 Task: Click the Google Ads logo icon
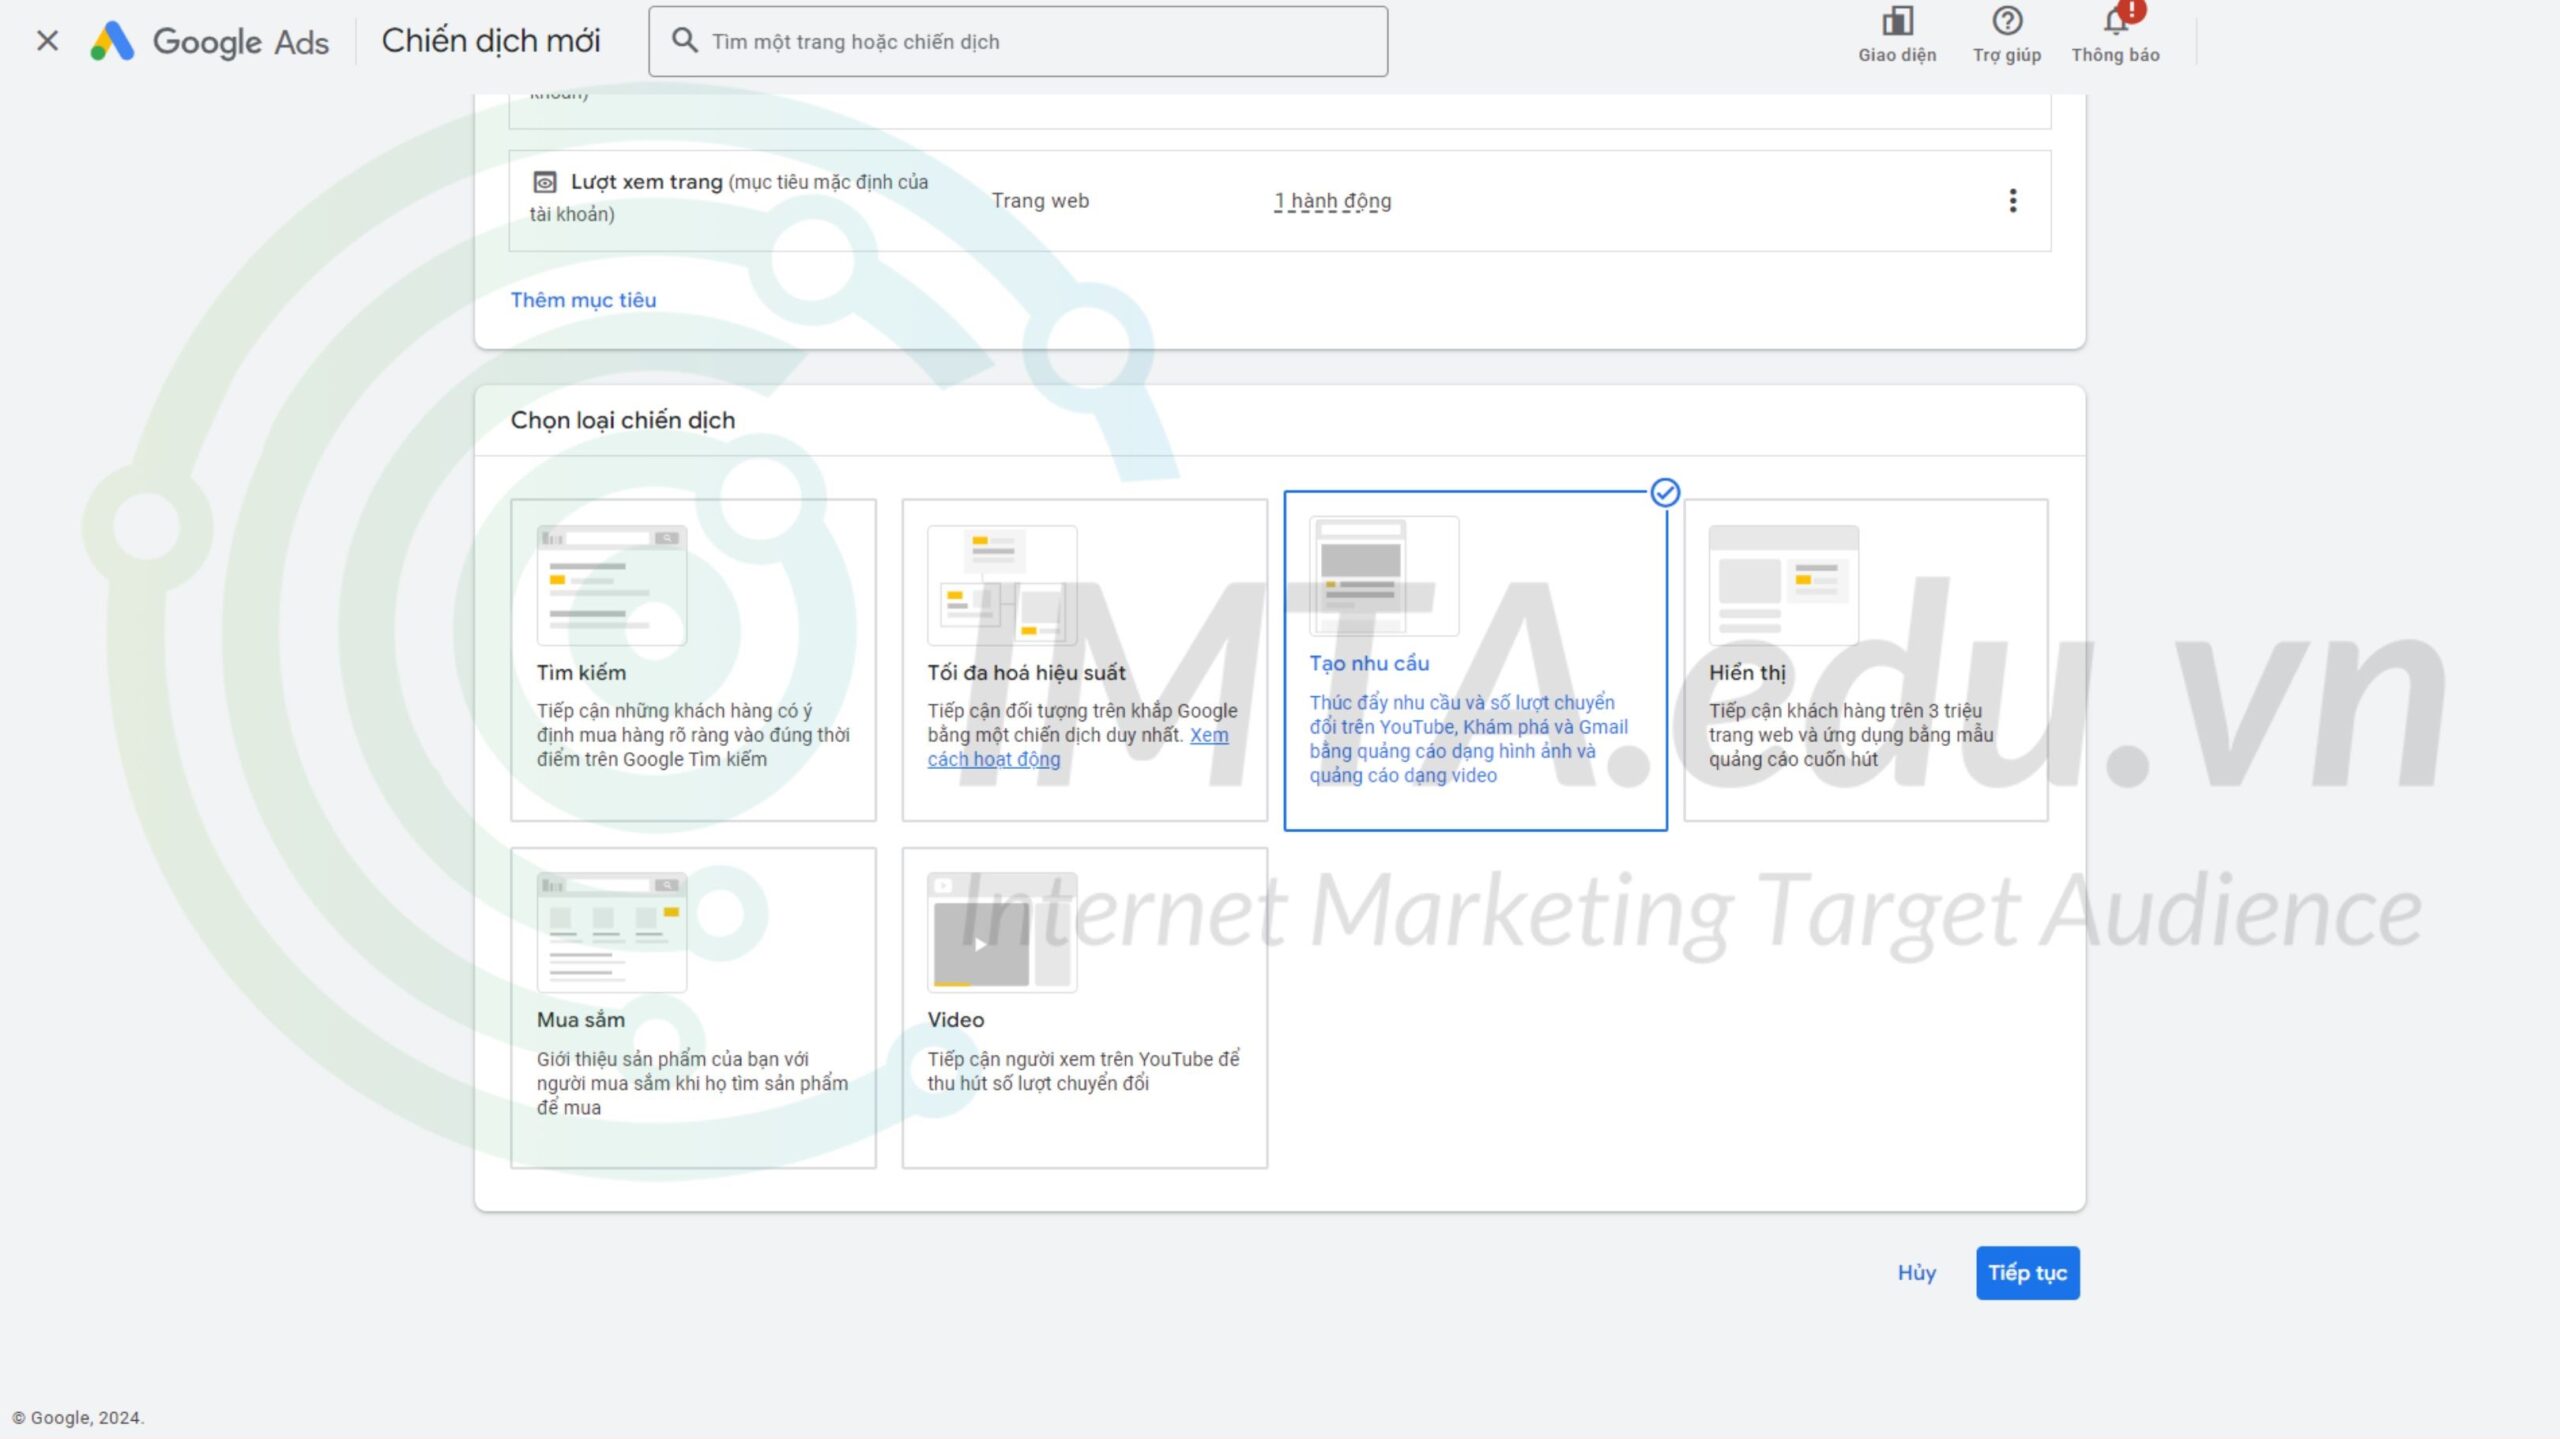coord(113,39)
